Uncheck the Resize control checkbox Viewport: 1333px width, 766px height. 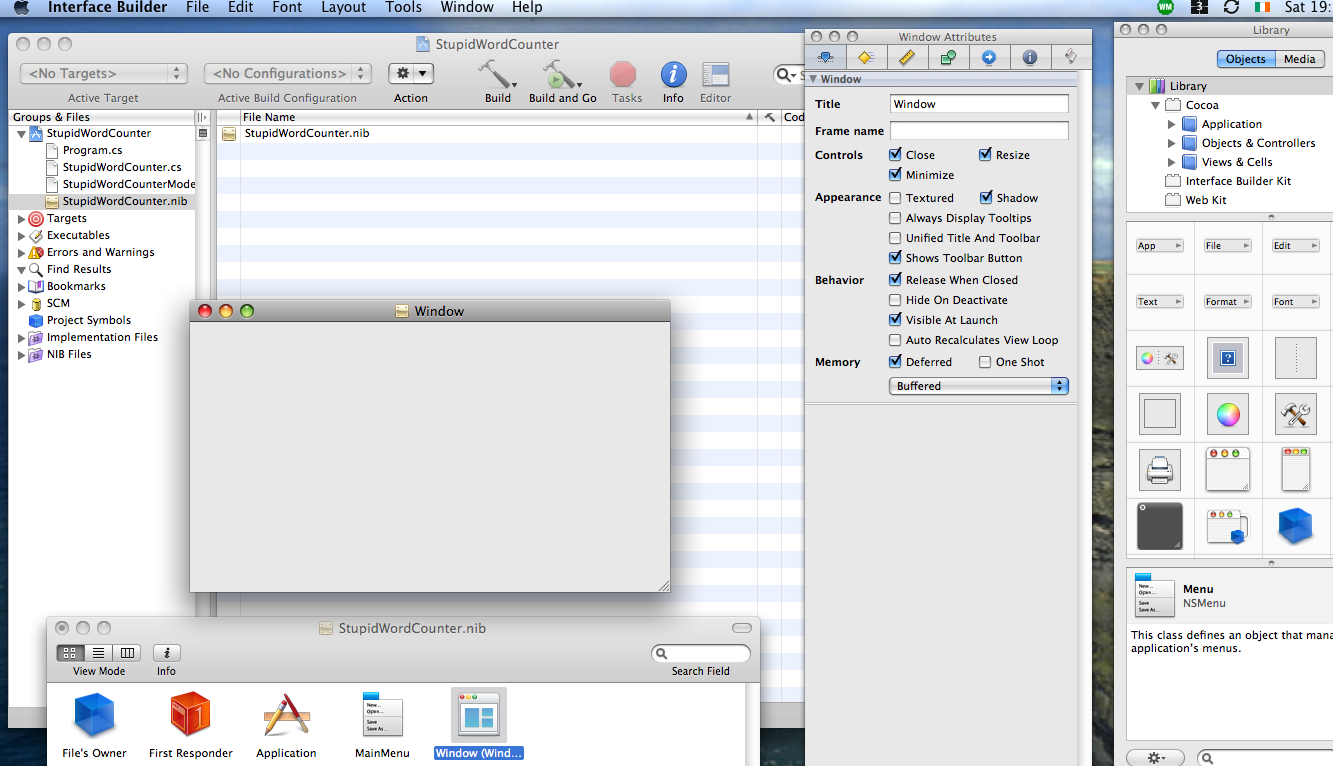coord(986,155)
